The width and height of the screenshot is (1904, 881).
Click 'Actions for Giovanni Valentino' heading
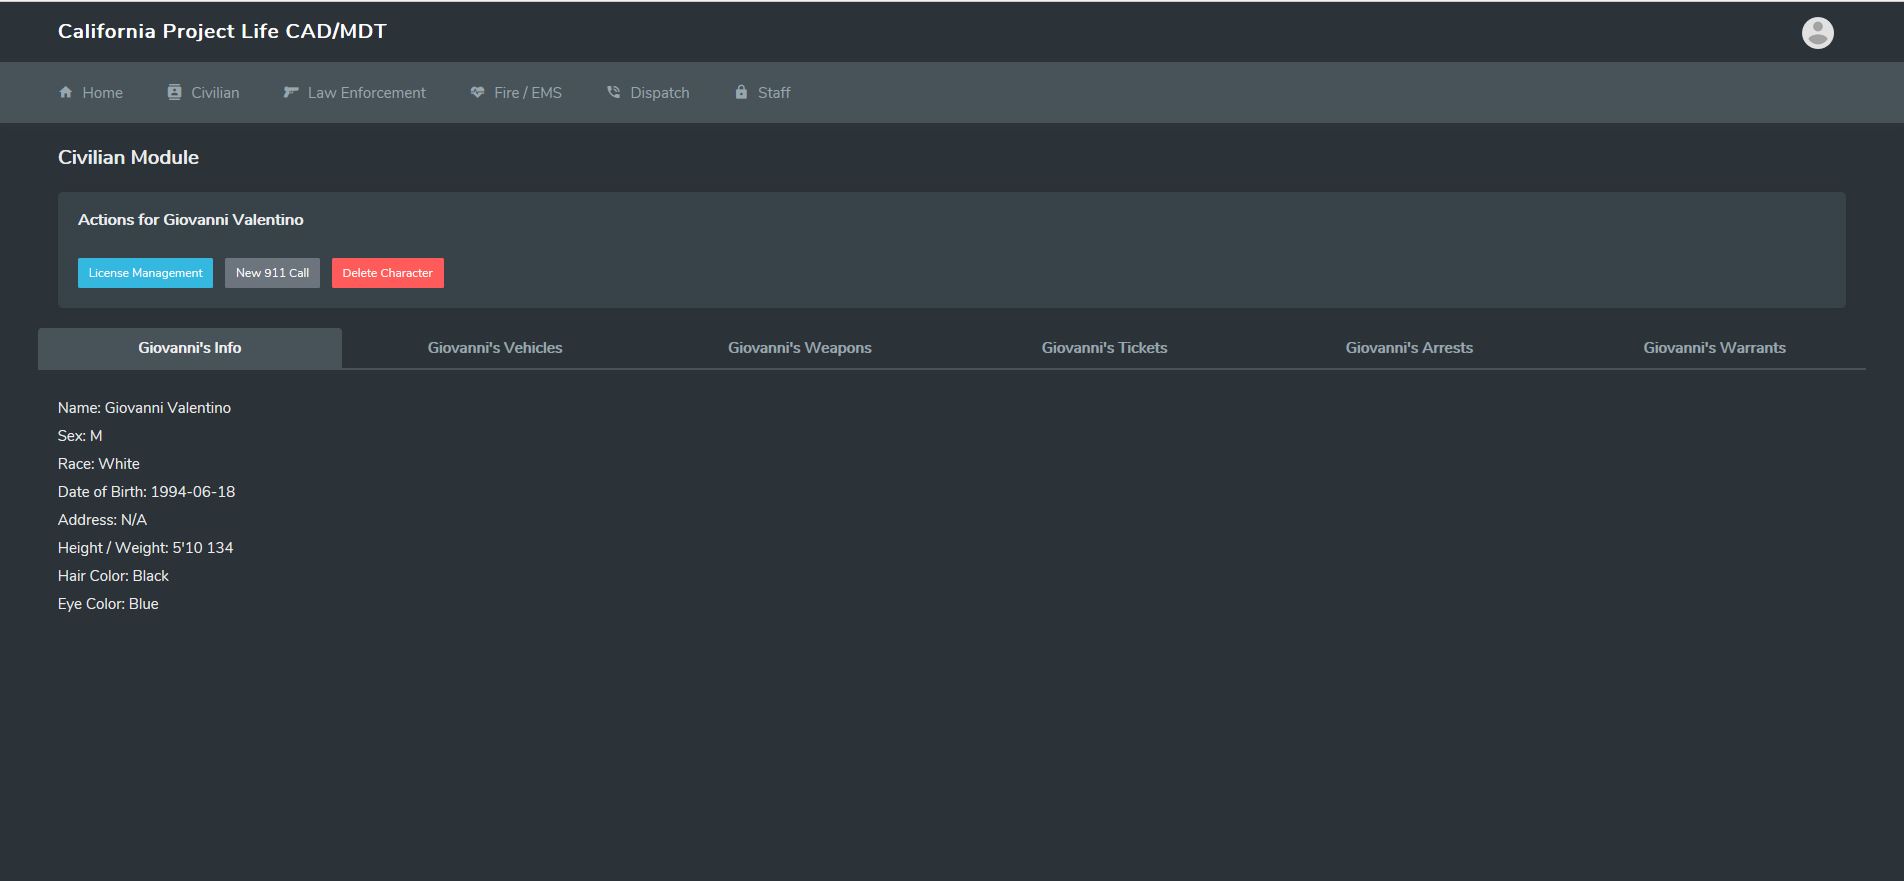(191, 220)
